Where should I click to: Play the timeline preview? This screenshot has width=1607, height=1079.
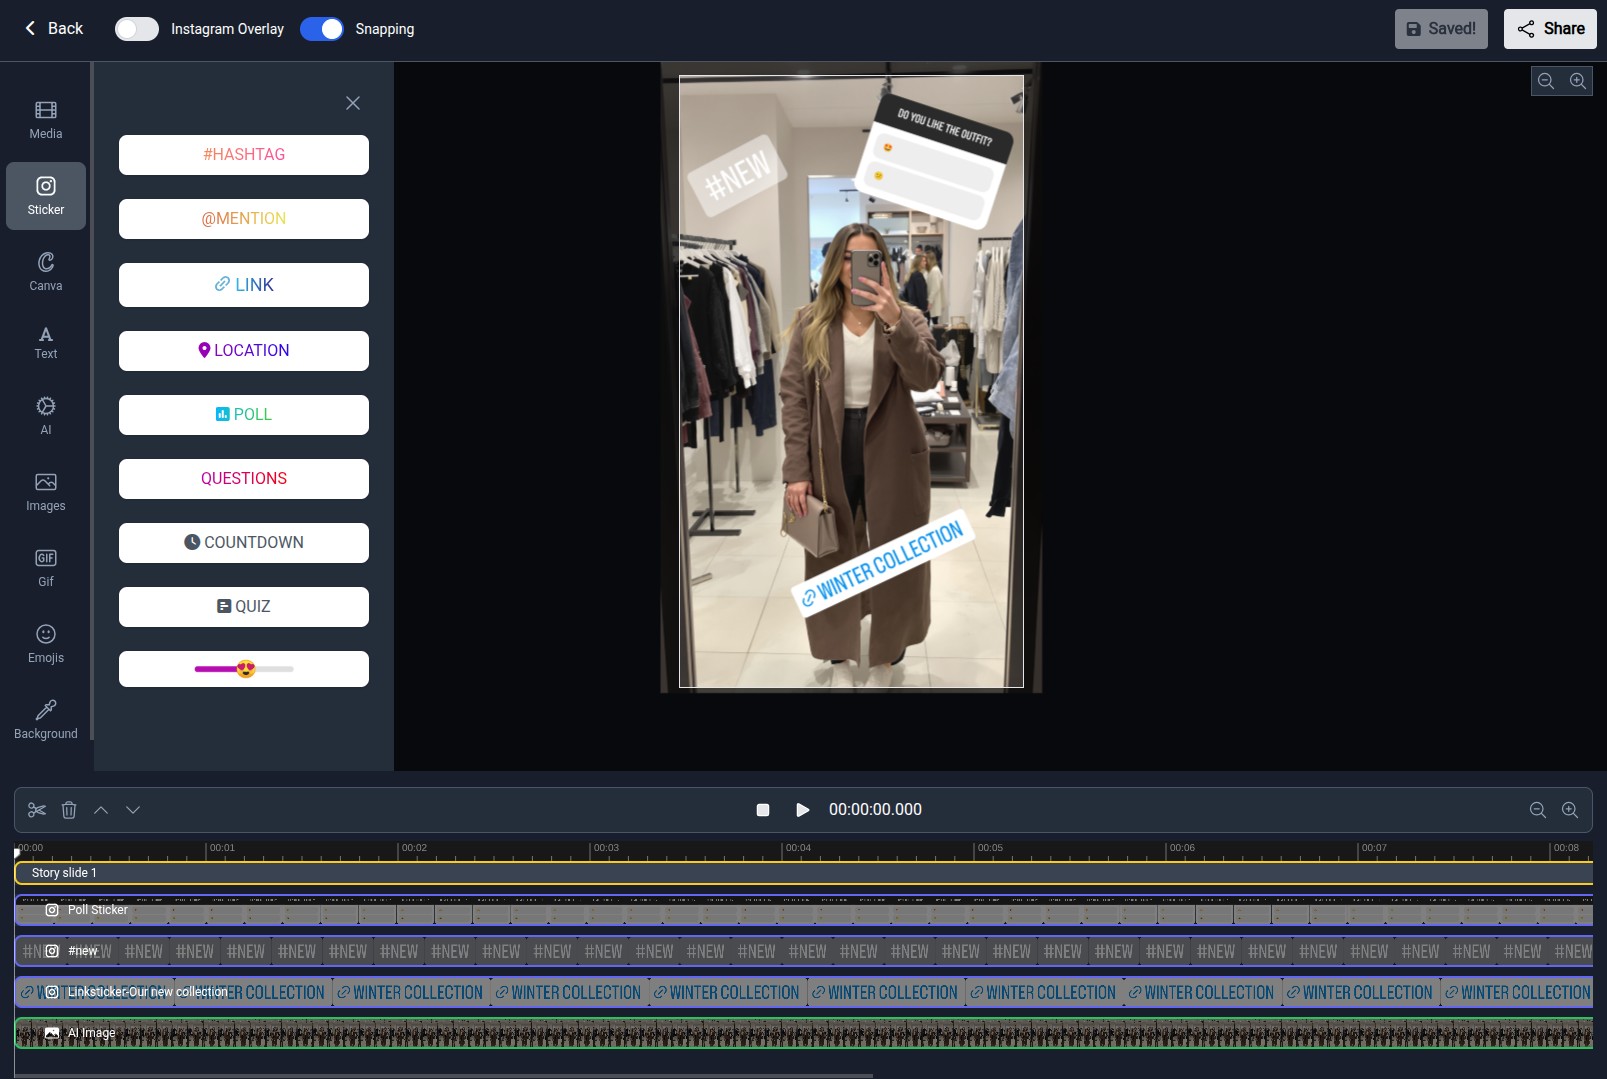802,810
